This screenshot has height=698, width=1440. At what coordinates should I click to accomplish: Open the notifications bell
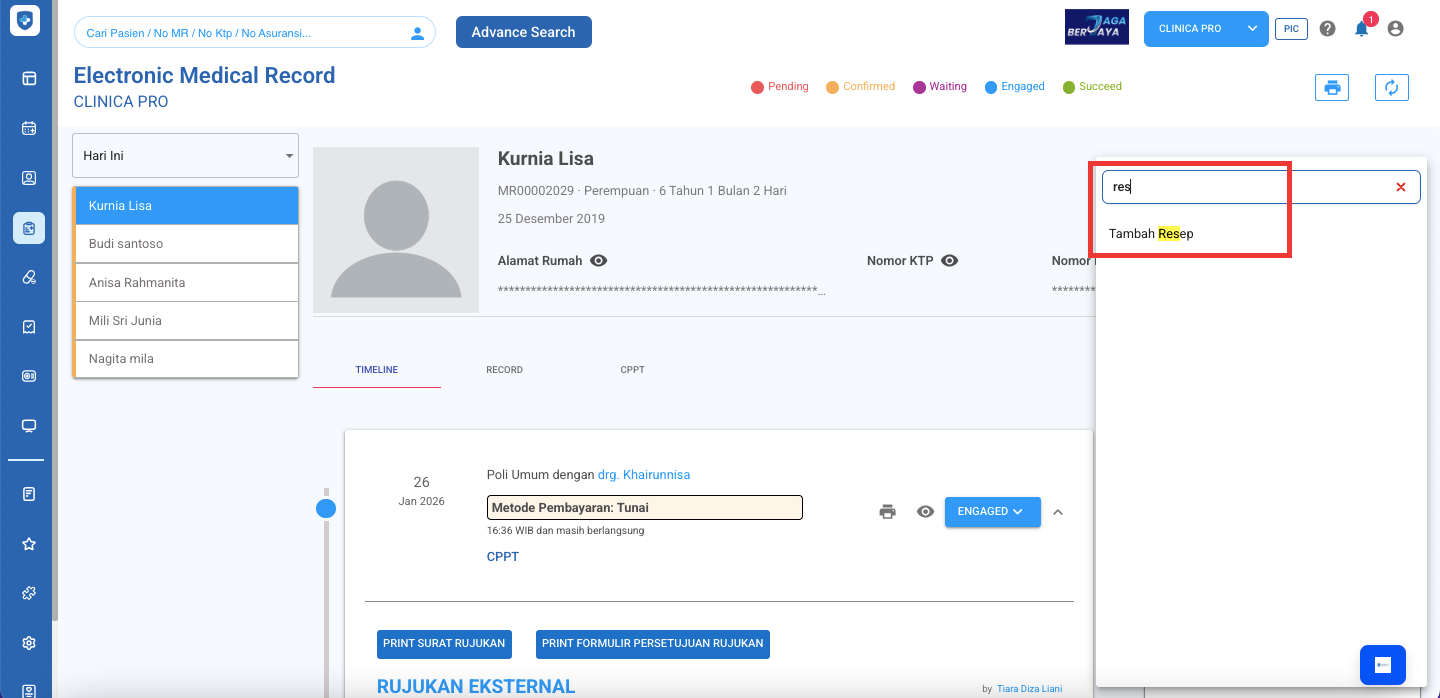(x=1361, y=29)
